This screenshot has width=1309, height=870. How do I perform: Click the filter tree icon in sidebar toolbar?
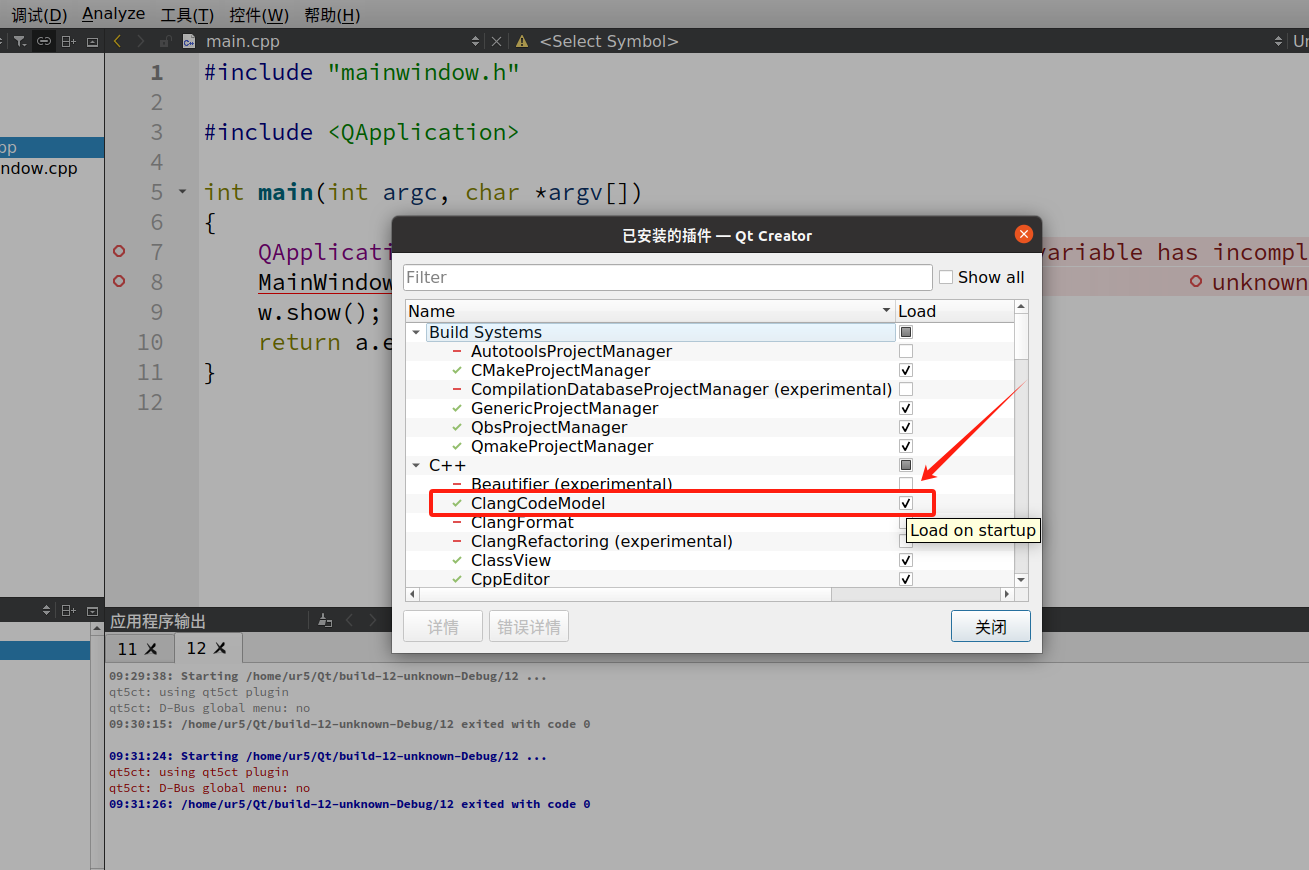[20, 41]
